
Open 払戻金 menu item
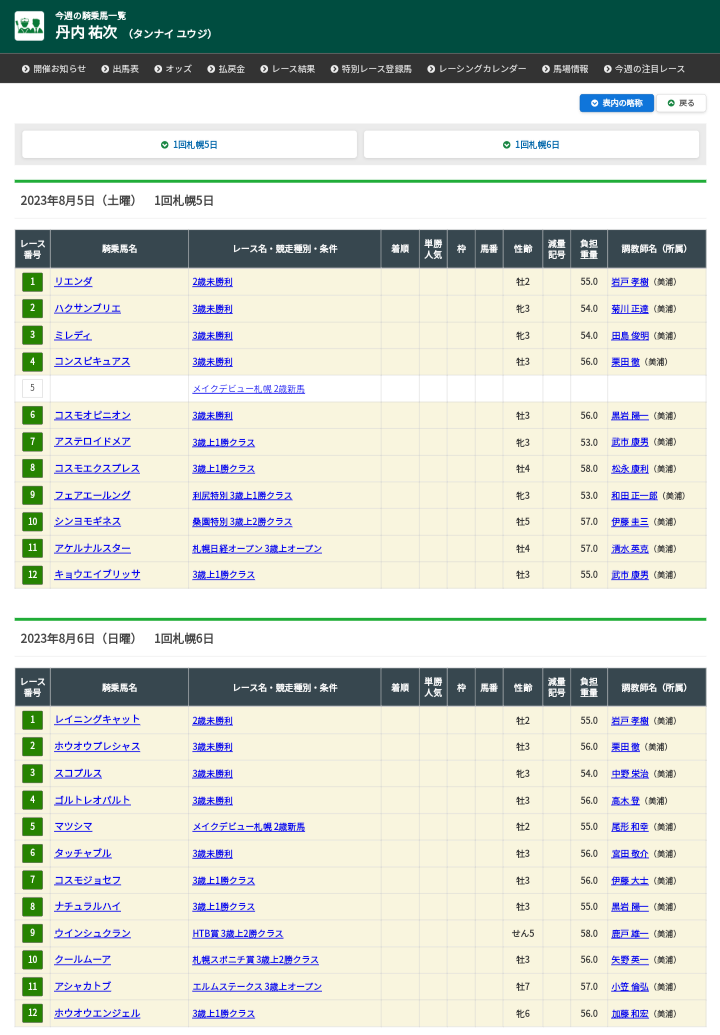226,69
